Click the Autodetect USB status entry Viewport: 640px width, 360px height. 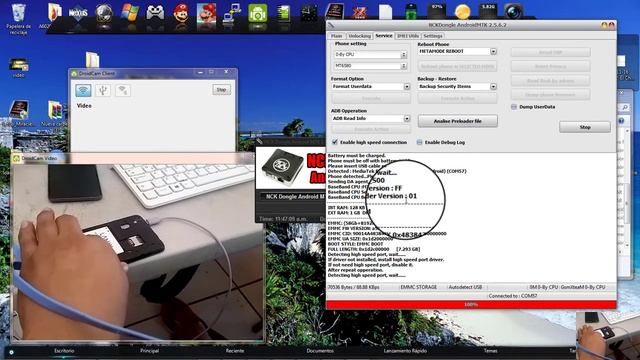tap(465, 287)
